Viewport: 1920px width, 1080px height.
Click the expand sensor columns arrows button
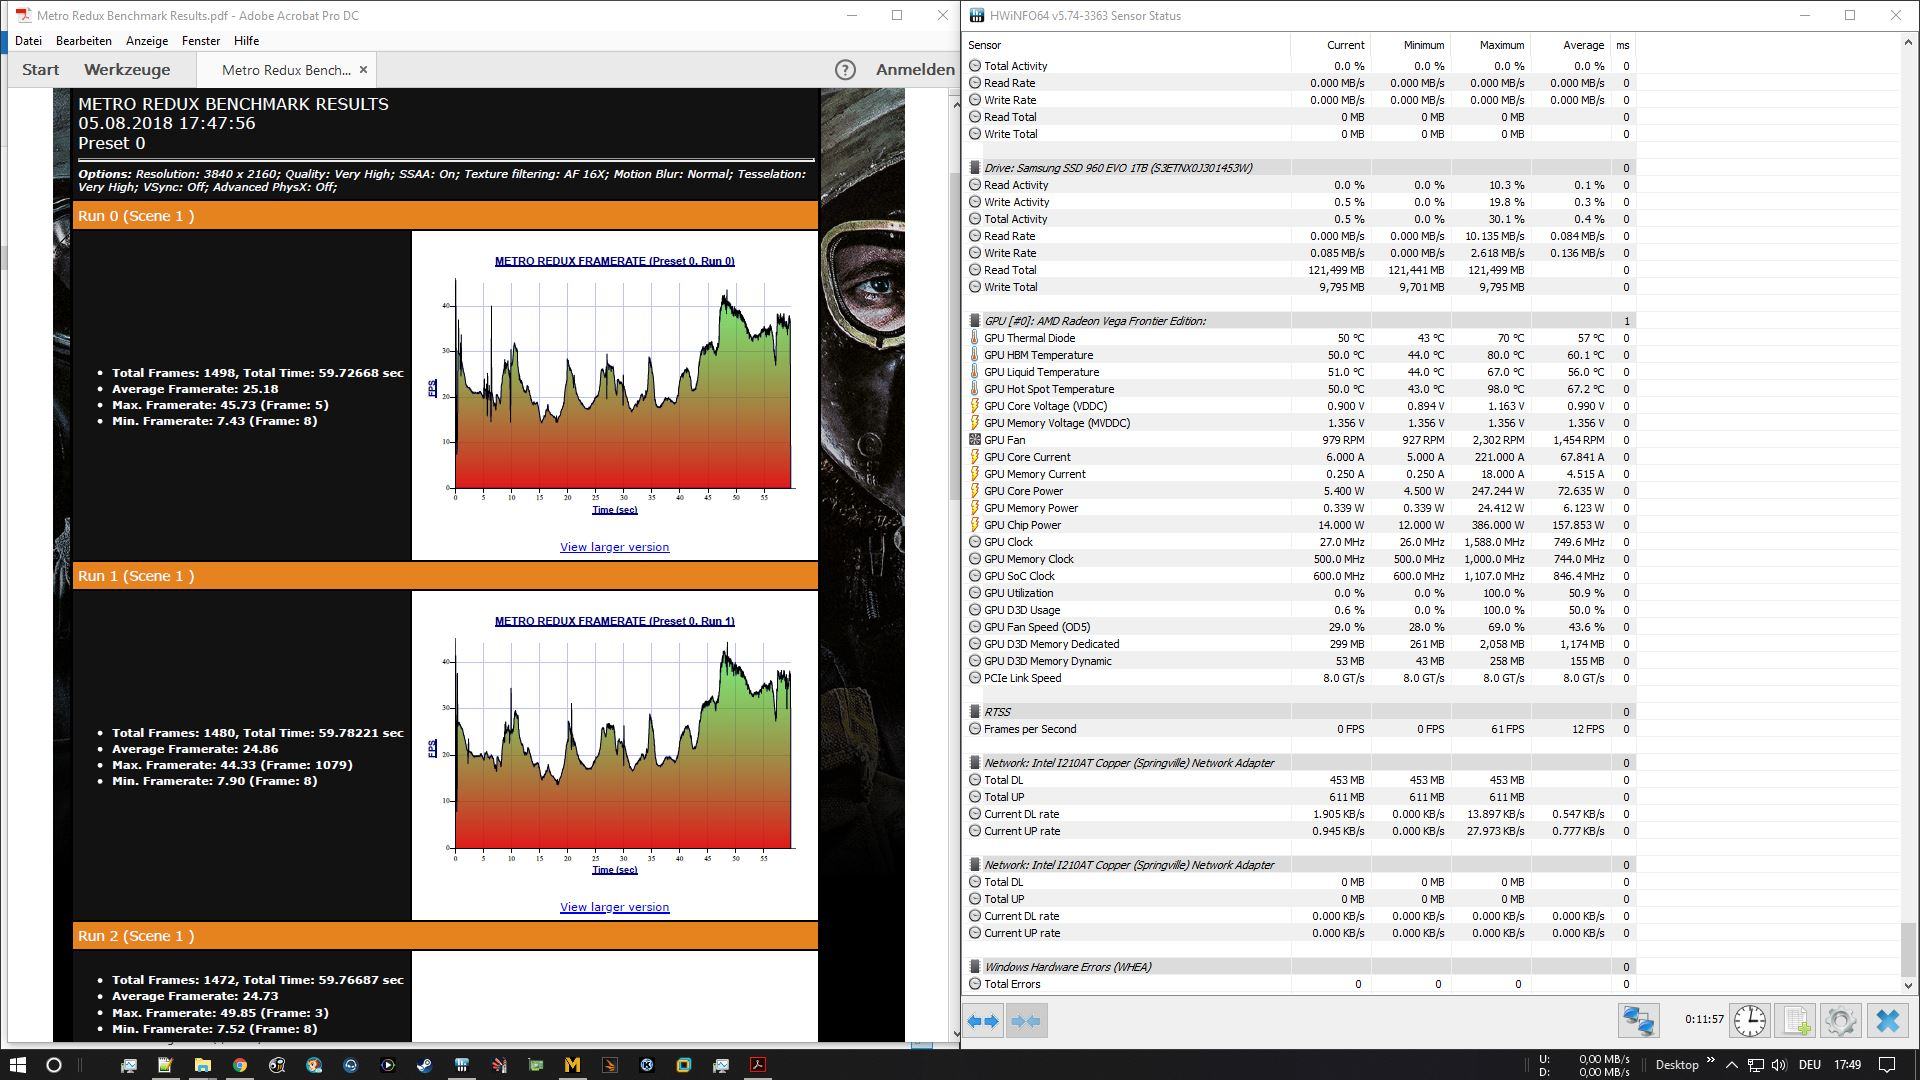984,1021
